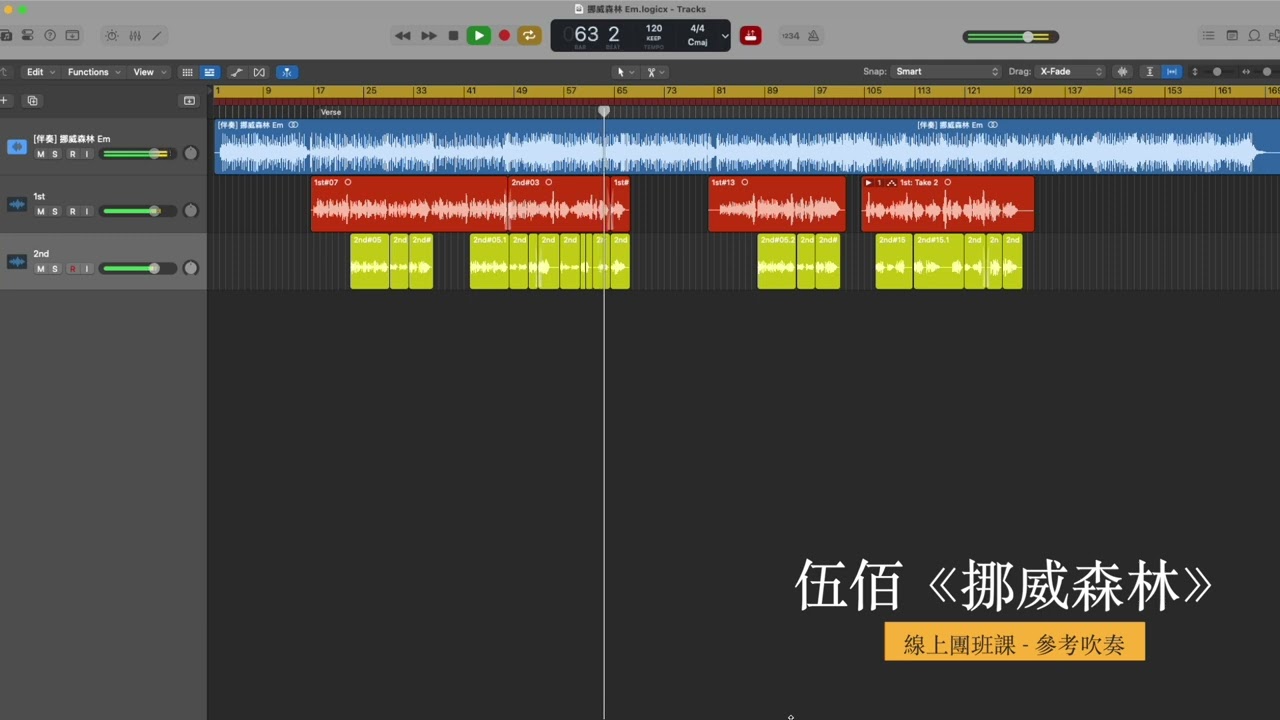This screenshot has height=720, width=1280.
Task: Toggle the blue Catch Playhead button
Action: (x=286, y=72)
